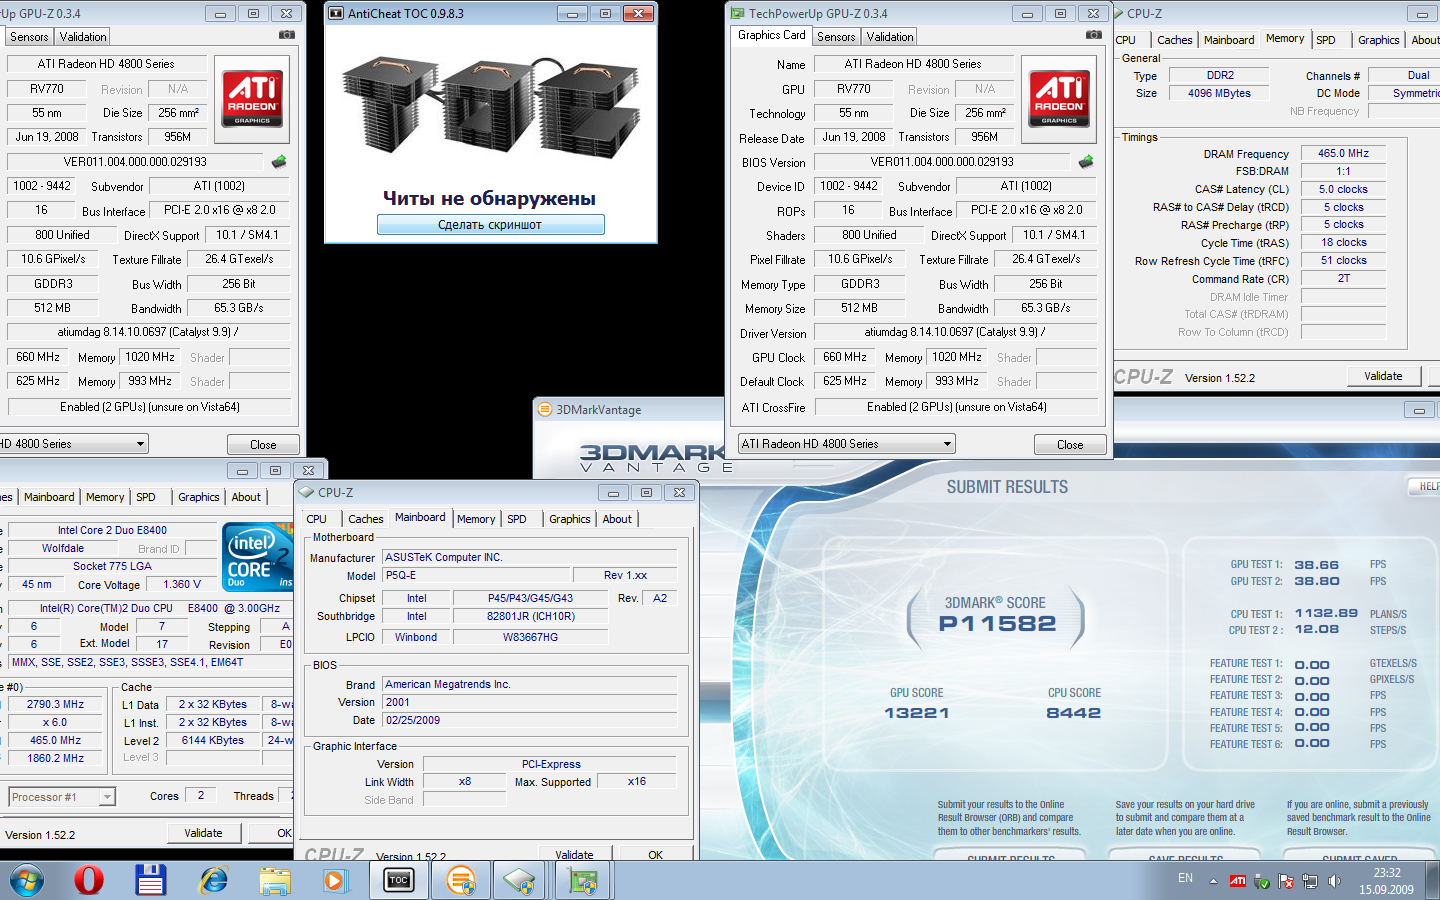
Task: Click Validate in top-right CPU-Z memory window
Action: click(1383, 376)
